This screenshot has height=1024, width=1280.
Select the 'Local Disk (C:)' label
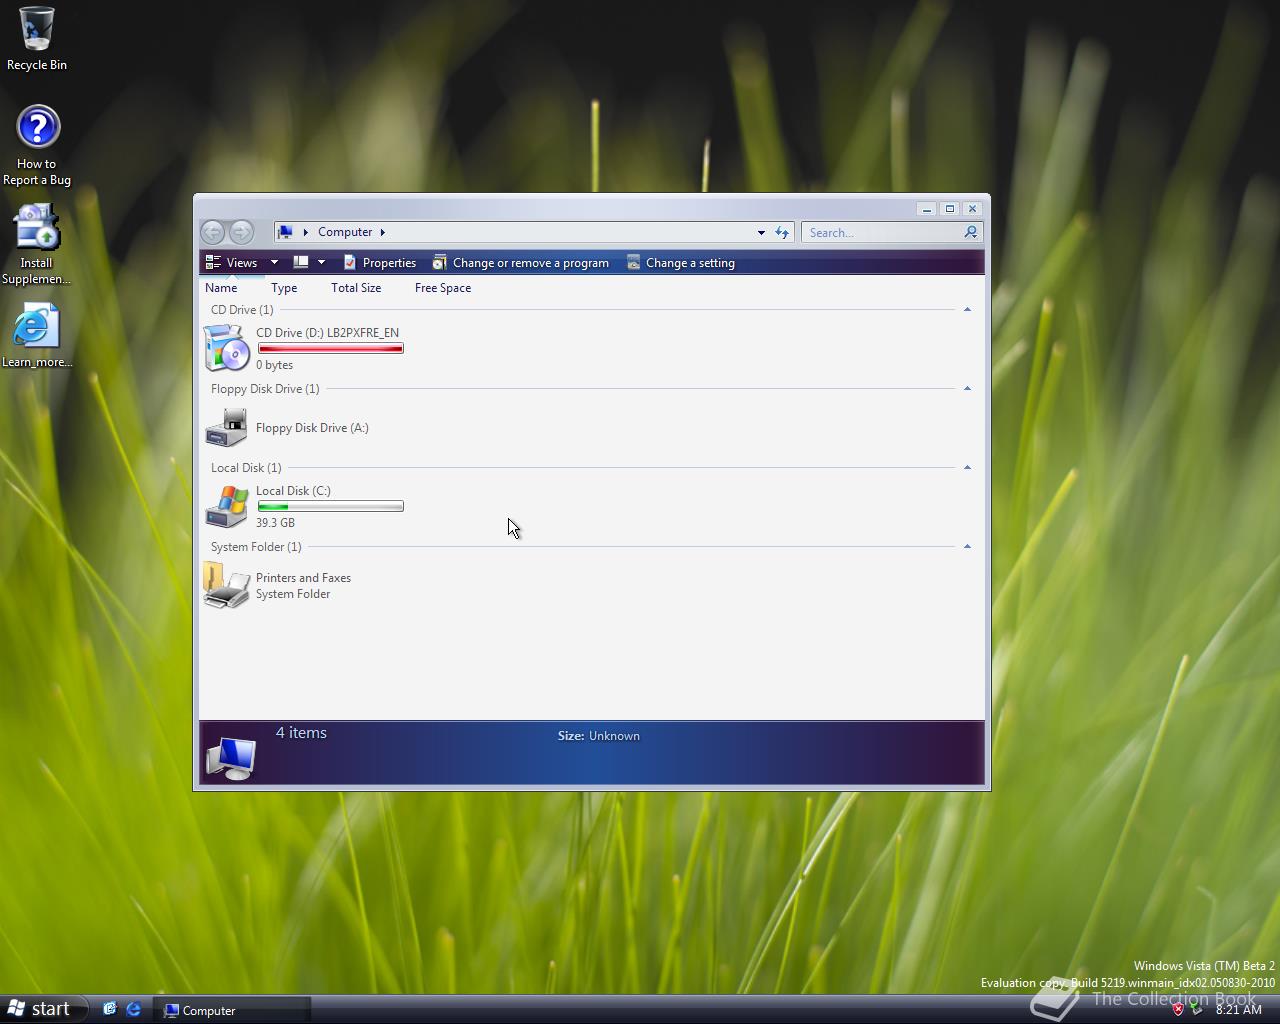click(x=293, y=491)
